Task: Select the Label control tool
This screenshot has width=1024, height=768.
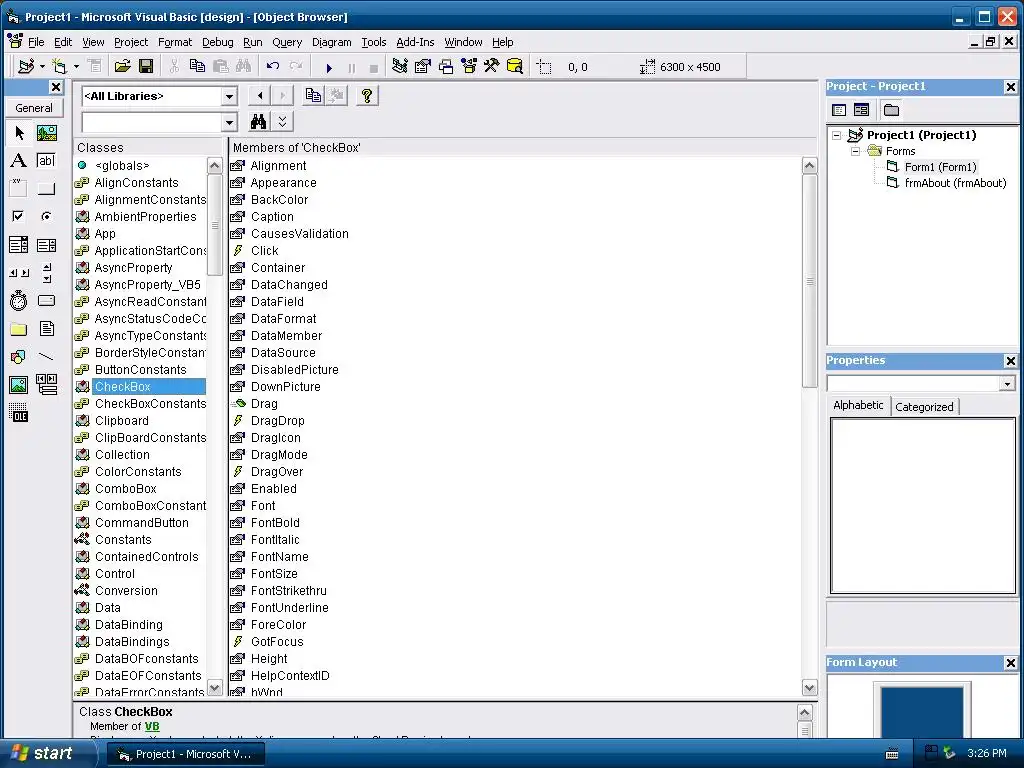Action: tap(19, 161)
